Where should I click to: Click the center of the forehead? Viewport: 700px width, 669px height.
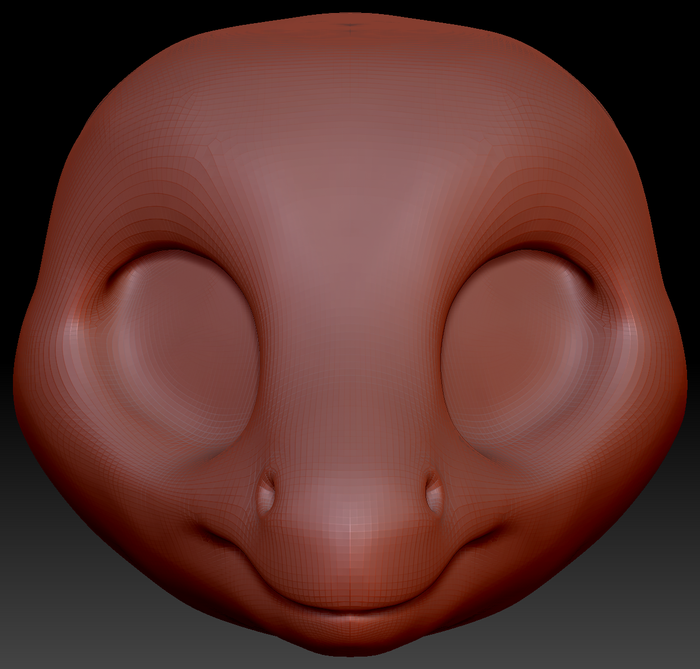click(x=350, y=179)
